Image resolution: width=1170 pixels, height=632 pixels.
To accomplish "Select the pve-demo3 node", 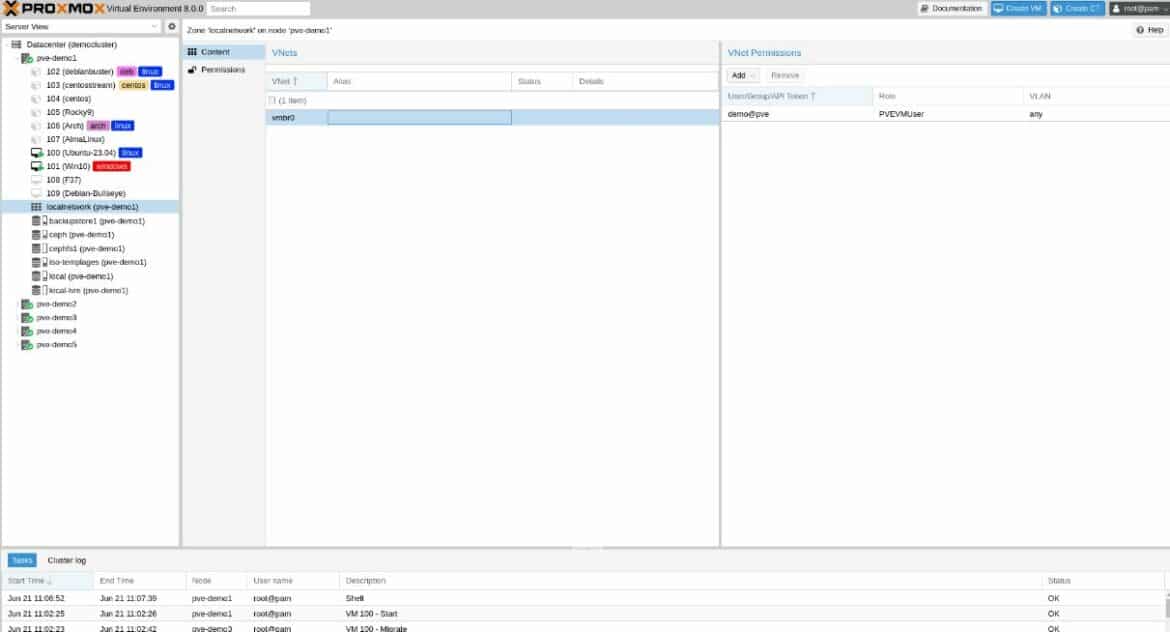I will [56, 317].
